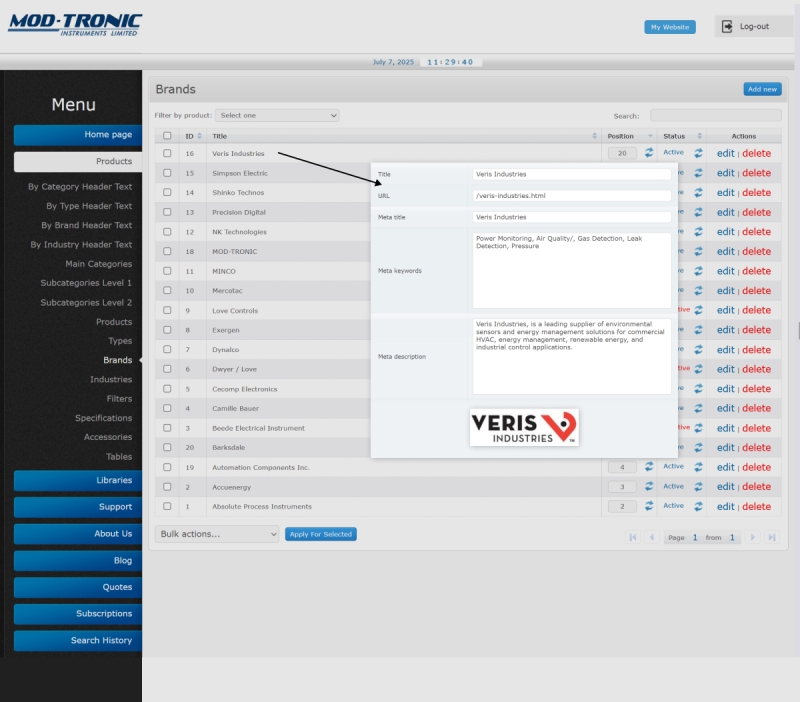Refresh position for Absolute Process Instruments row
This screenshot has width=800, height=702.
click(x=648, y=506)
